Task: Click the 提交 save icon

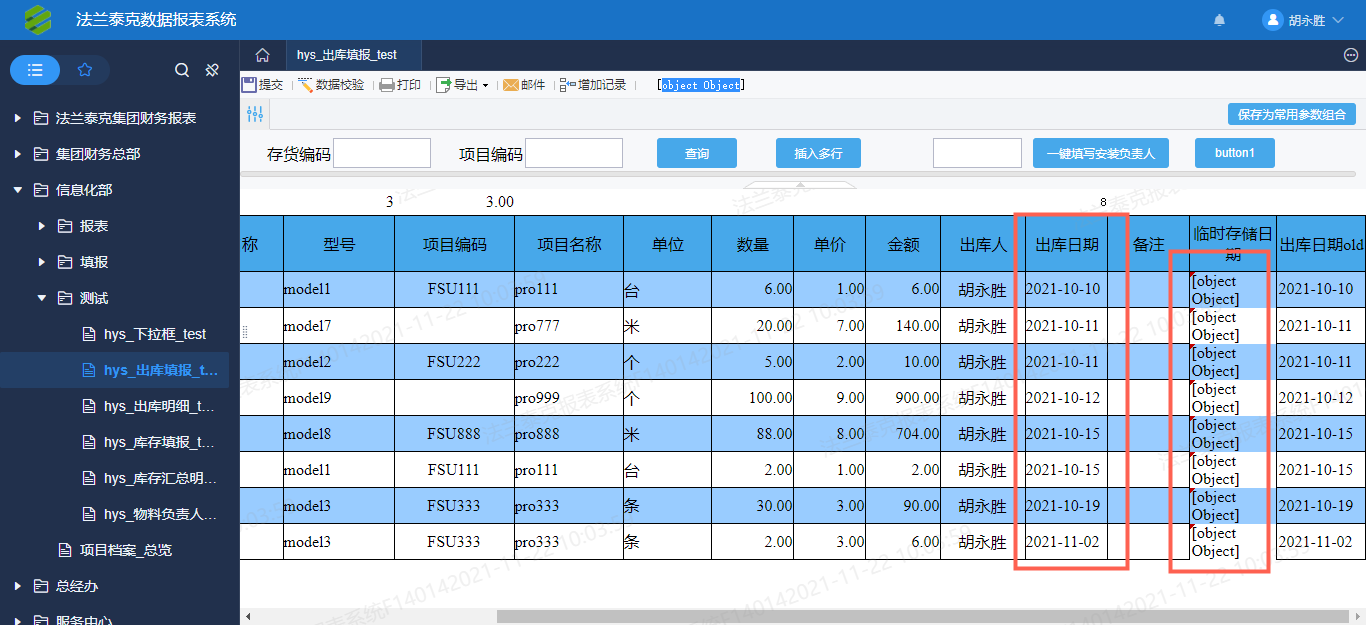Action: pyautogui.click(x=249, y=85)
